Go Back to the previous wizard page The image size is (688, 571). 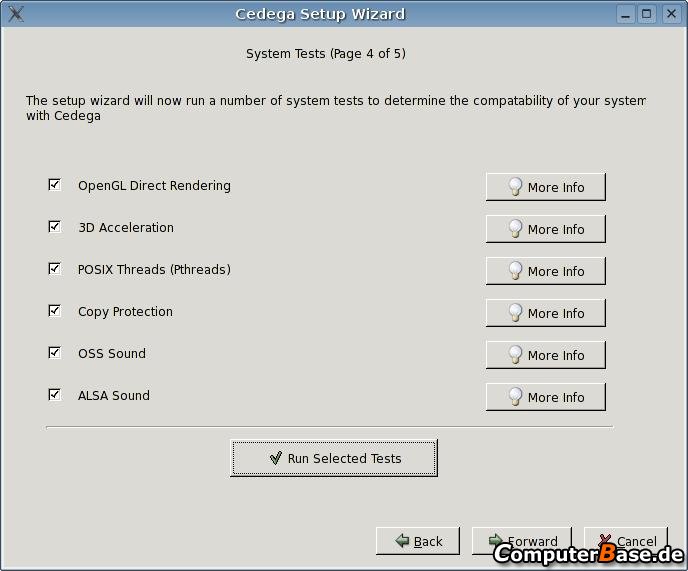coord(418,541)
